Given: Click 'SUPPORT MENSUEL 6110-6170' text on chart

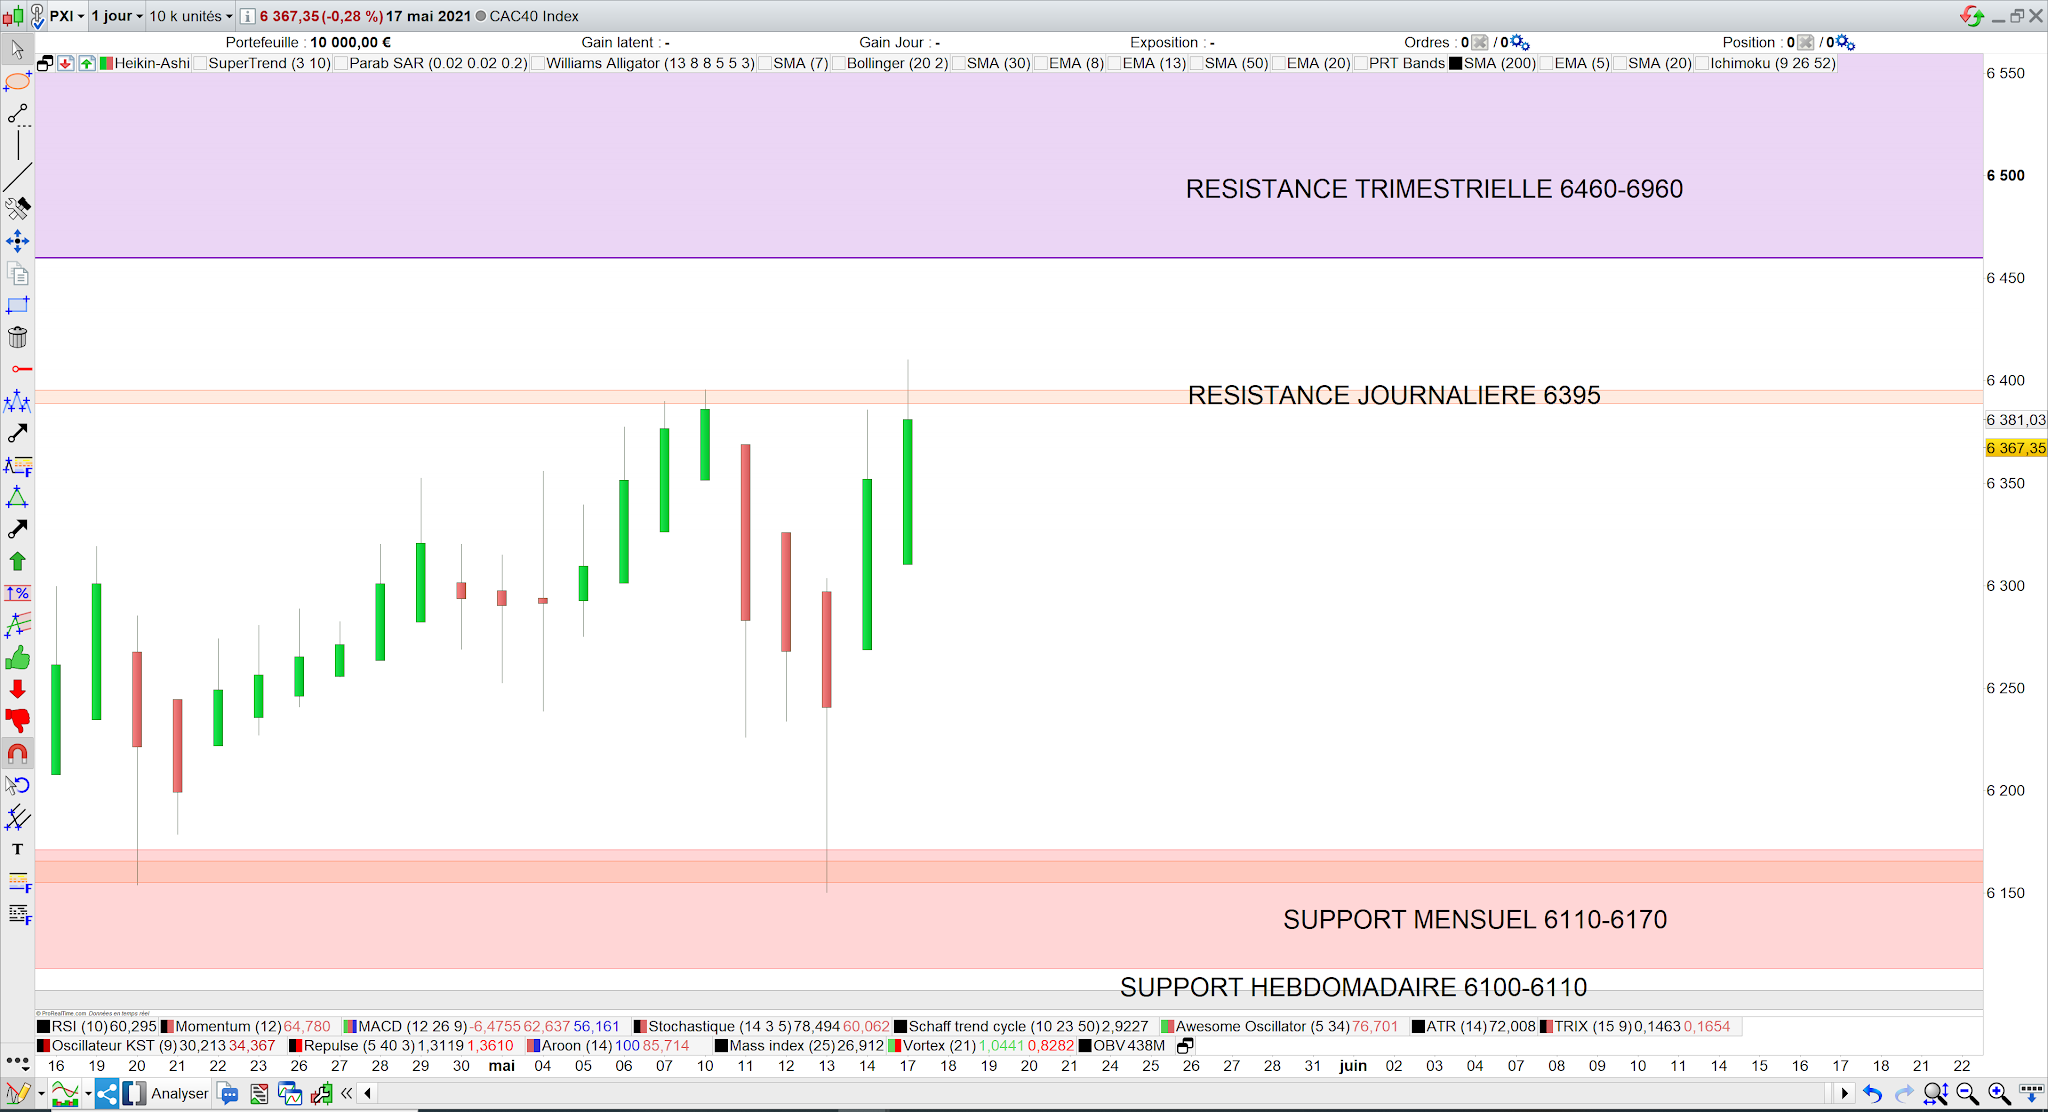Looking at the screenshot, I should point(1475,919).
